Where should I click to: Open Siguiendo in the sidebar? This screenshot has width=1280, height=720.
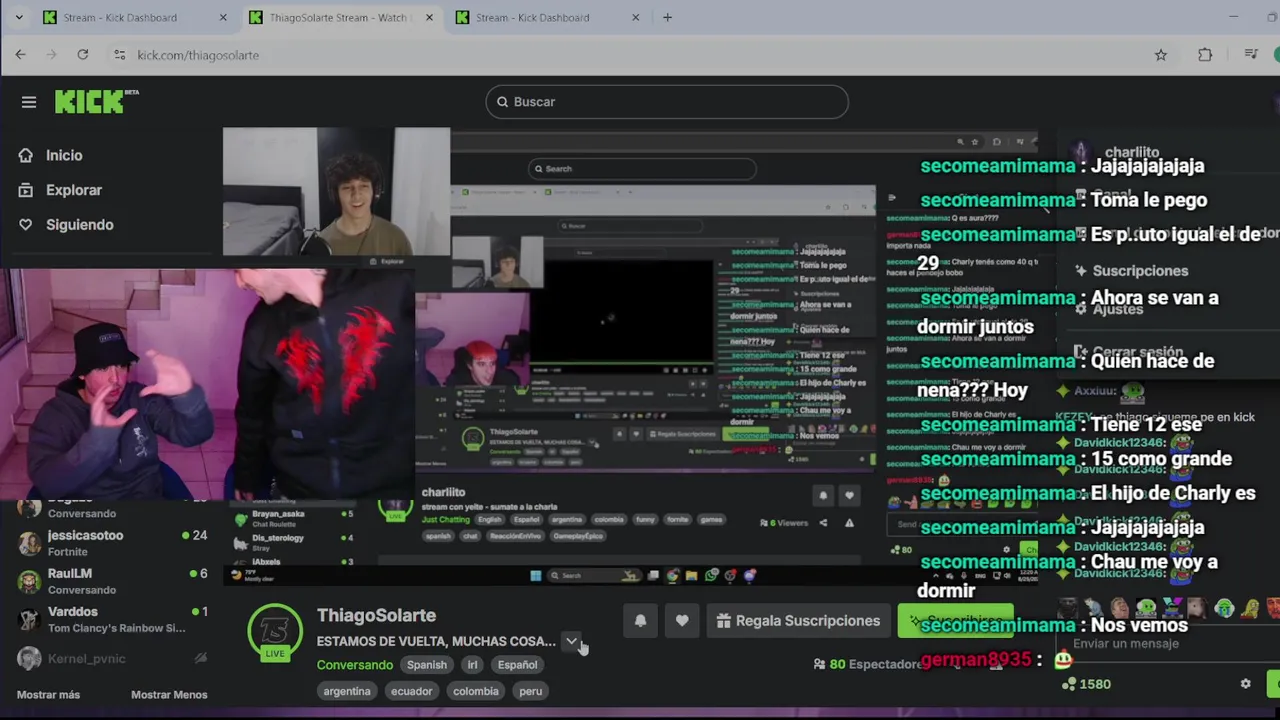coord(79,225)
